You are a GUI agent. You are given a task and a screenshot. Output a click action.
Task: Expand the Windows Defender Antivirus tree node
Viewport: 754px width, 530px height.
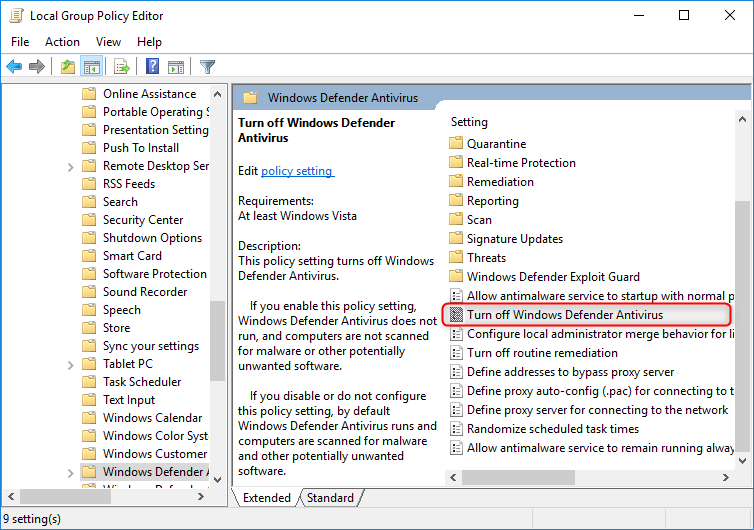[71, 472]
